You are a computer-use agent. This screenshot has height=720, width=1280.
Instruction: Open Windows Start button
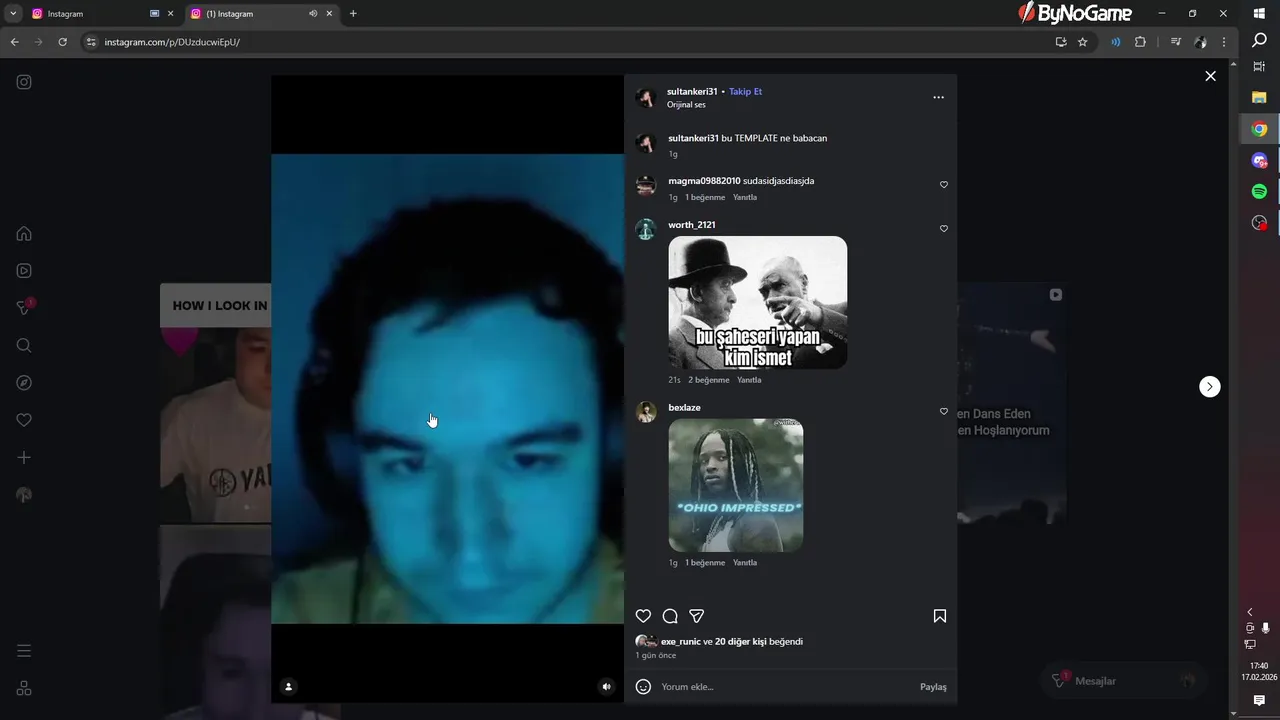tap(1259, 14)
